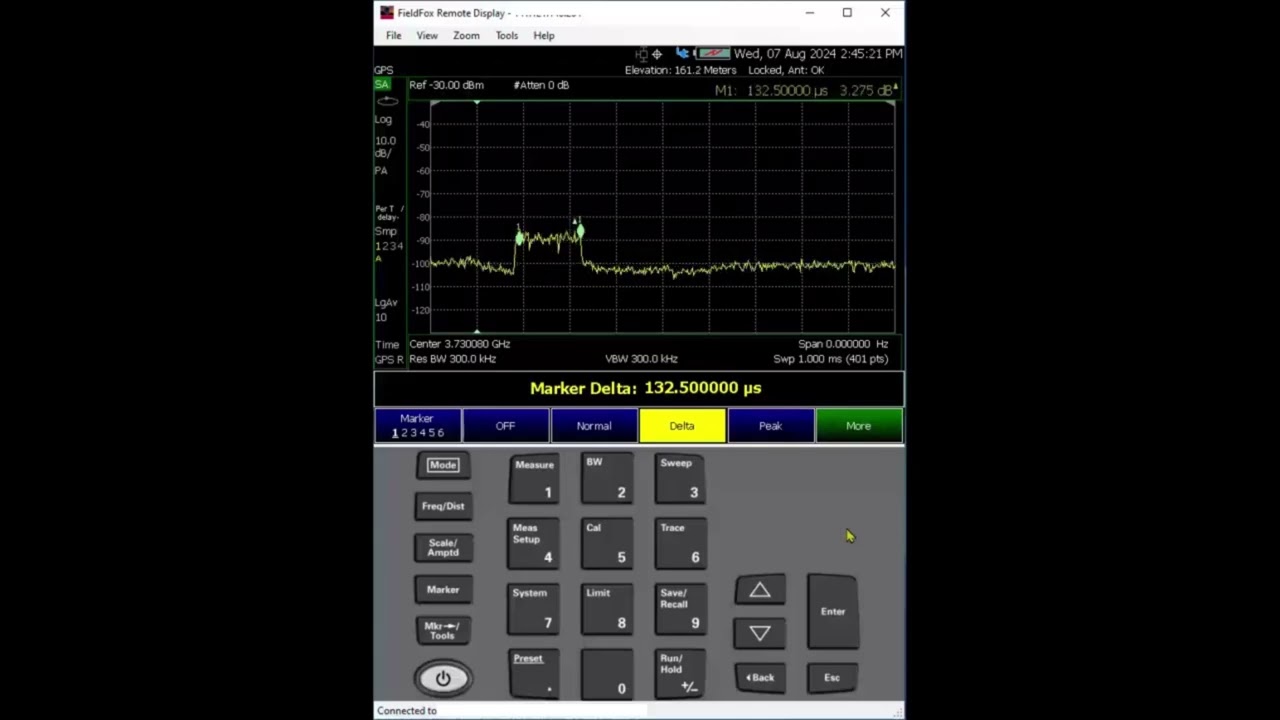The image size is (1280, 720).
Task: Click the VBW 300.0 kHz readout
Action: click(x=641, y=359)
